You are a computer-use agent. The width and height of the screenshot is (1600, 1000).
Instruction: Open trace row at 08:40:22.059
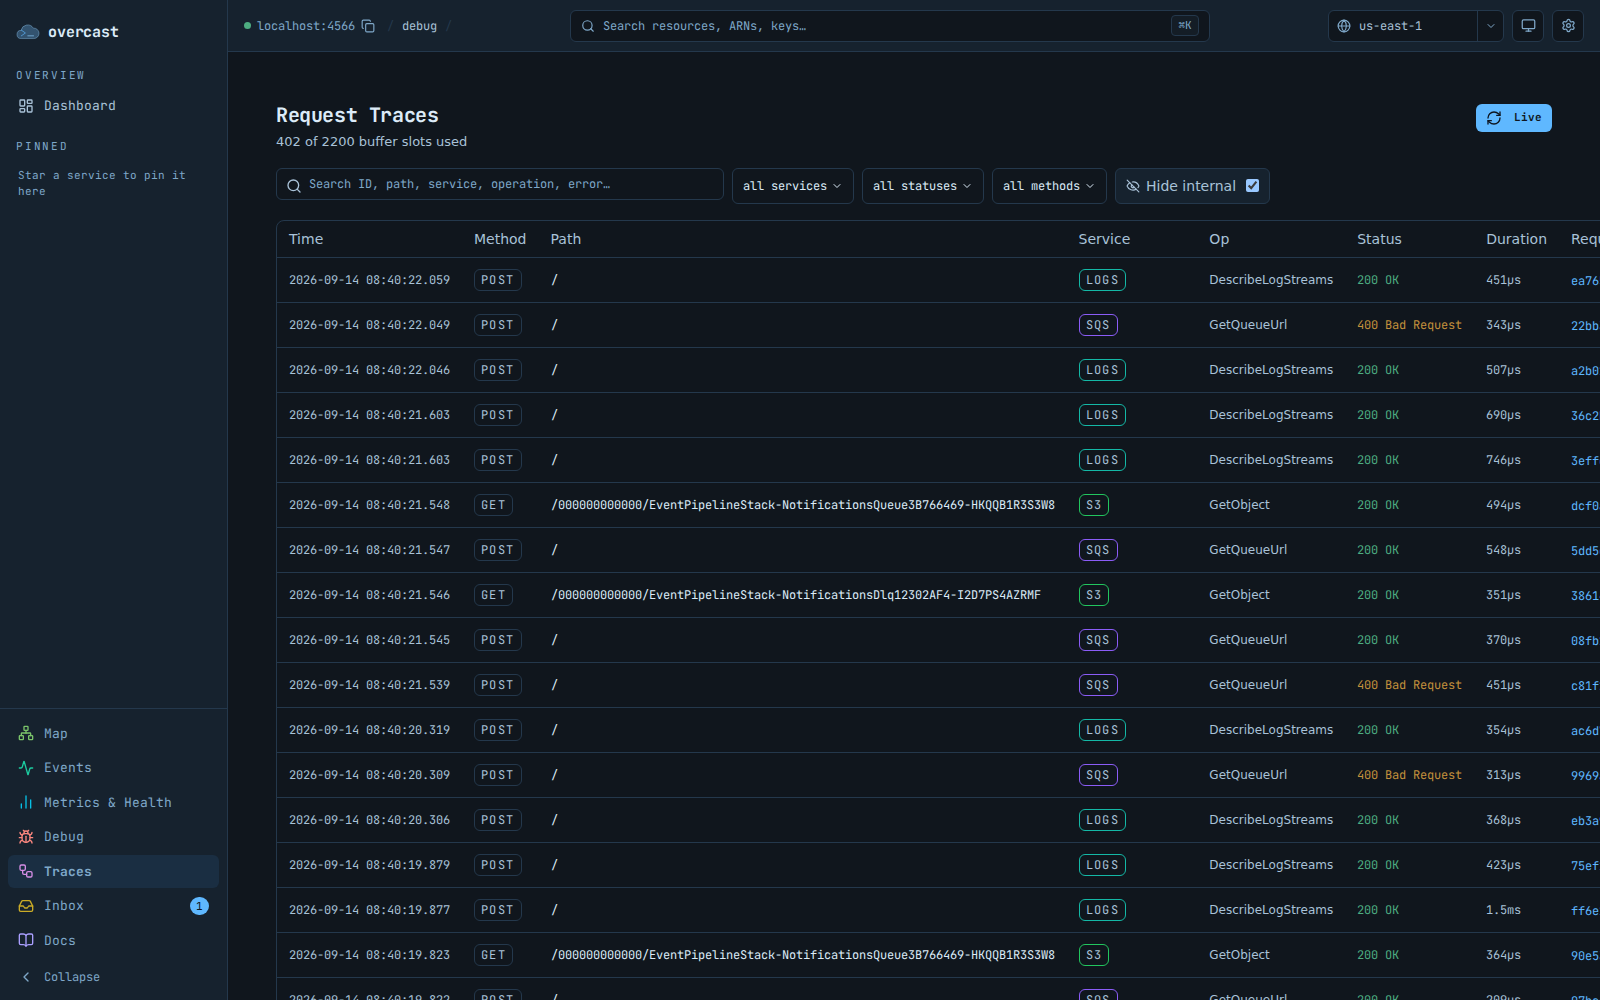click(x=938, y=280)
